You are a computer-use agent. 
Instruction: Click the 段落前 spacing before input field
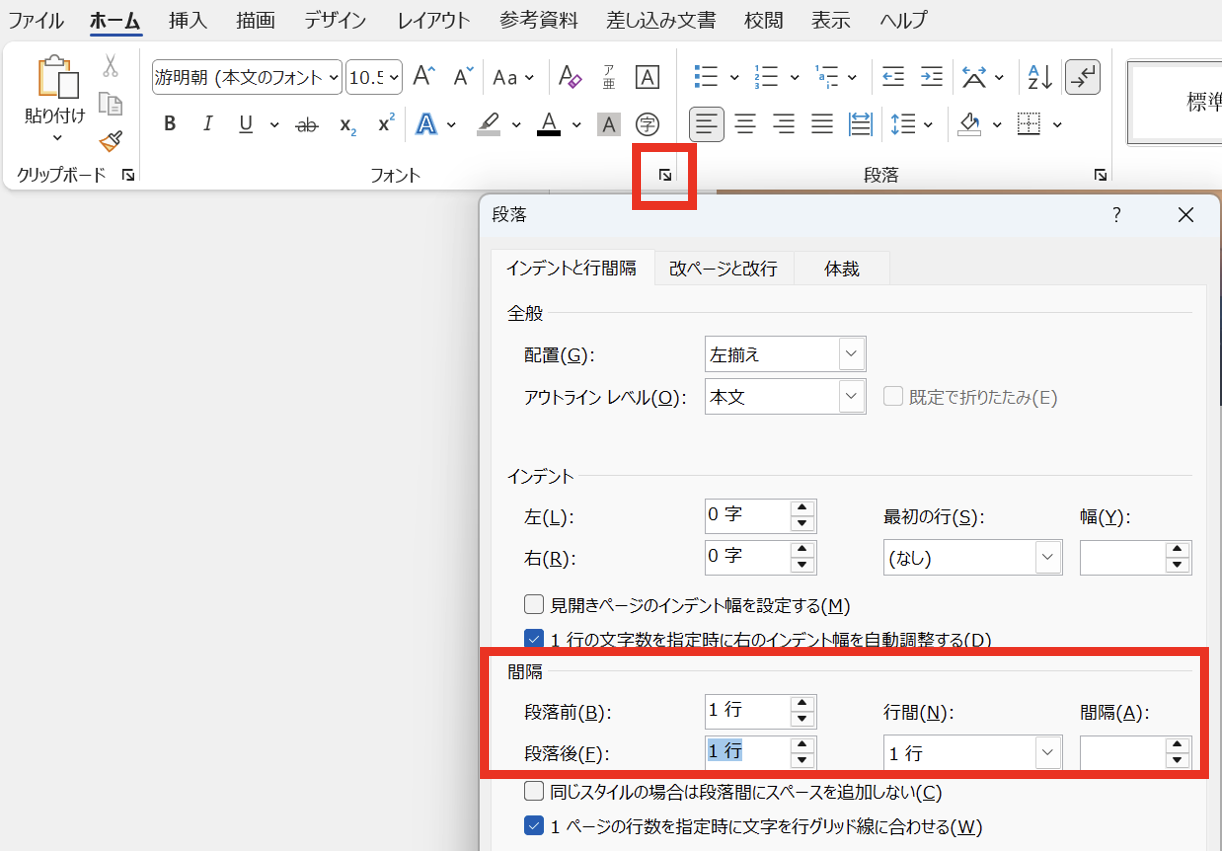tap(746, 711)
